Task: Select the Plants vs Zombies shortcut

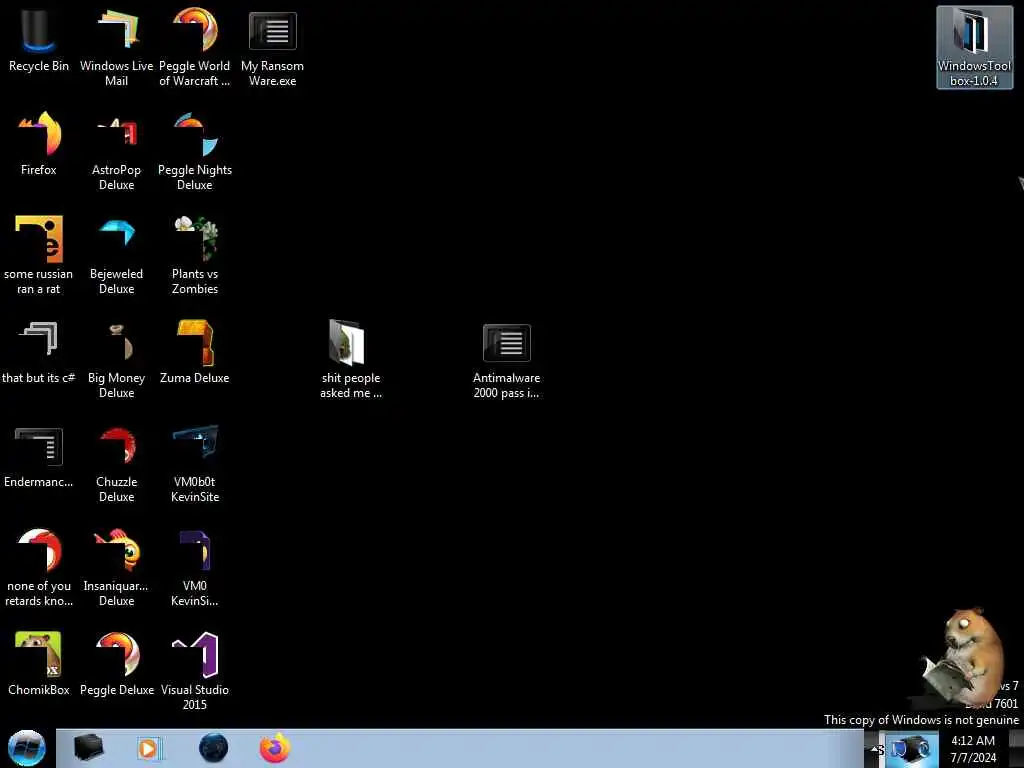Action: (195, 255)
